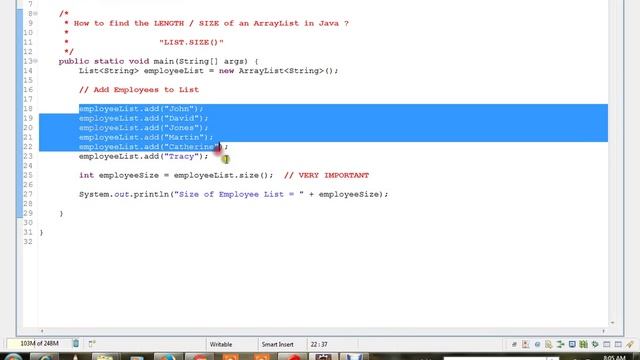Click the "// VERY IMPORTANT" comment
The height and width of the screenshot is (360, 640).
pos(327,176)
